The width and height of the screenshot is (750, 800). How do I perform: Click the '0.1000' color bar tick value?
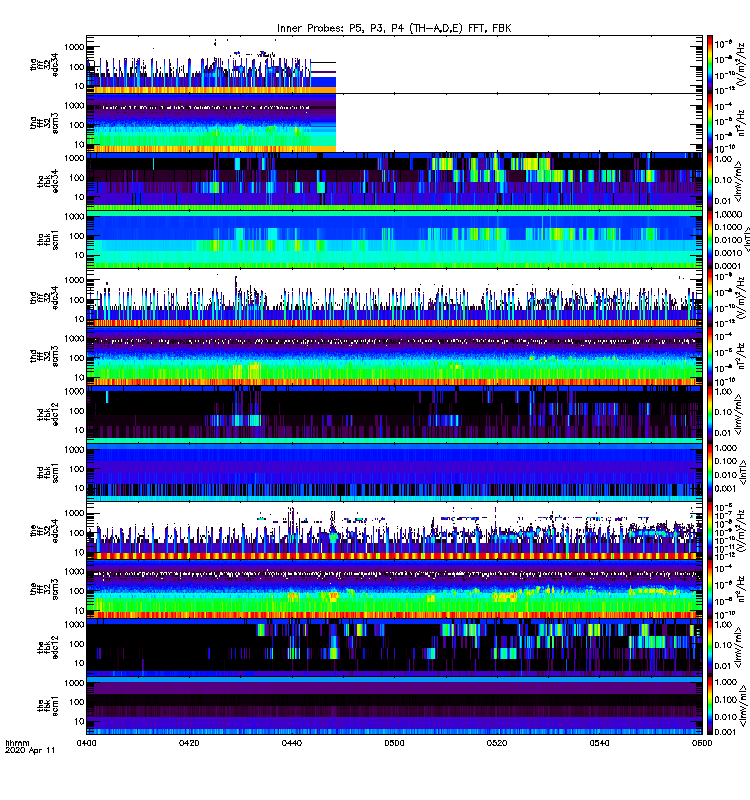tap(728, 227)
